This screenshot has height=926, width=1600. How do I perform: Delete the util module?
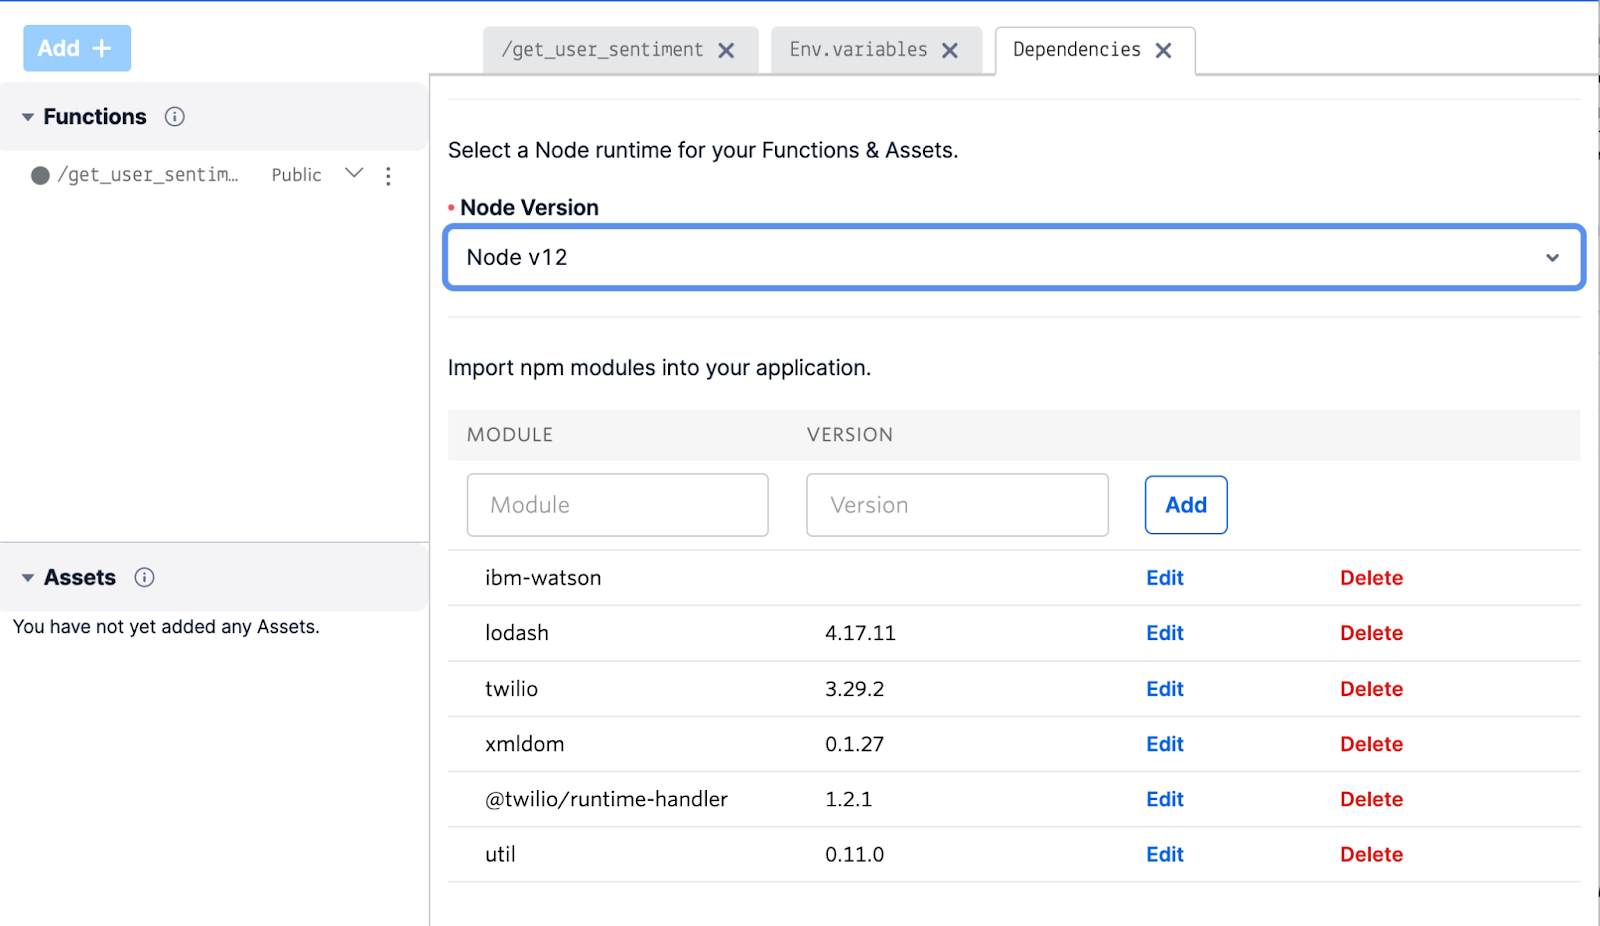point(1371,855)
